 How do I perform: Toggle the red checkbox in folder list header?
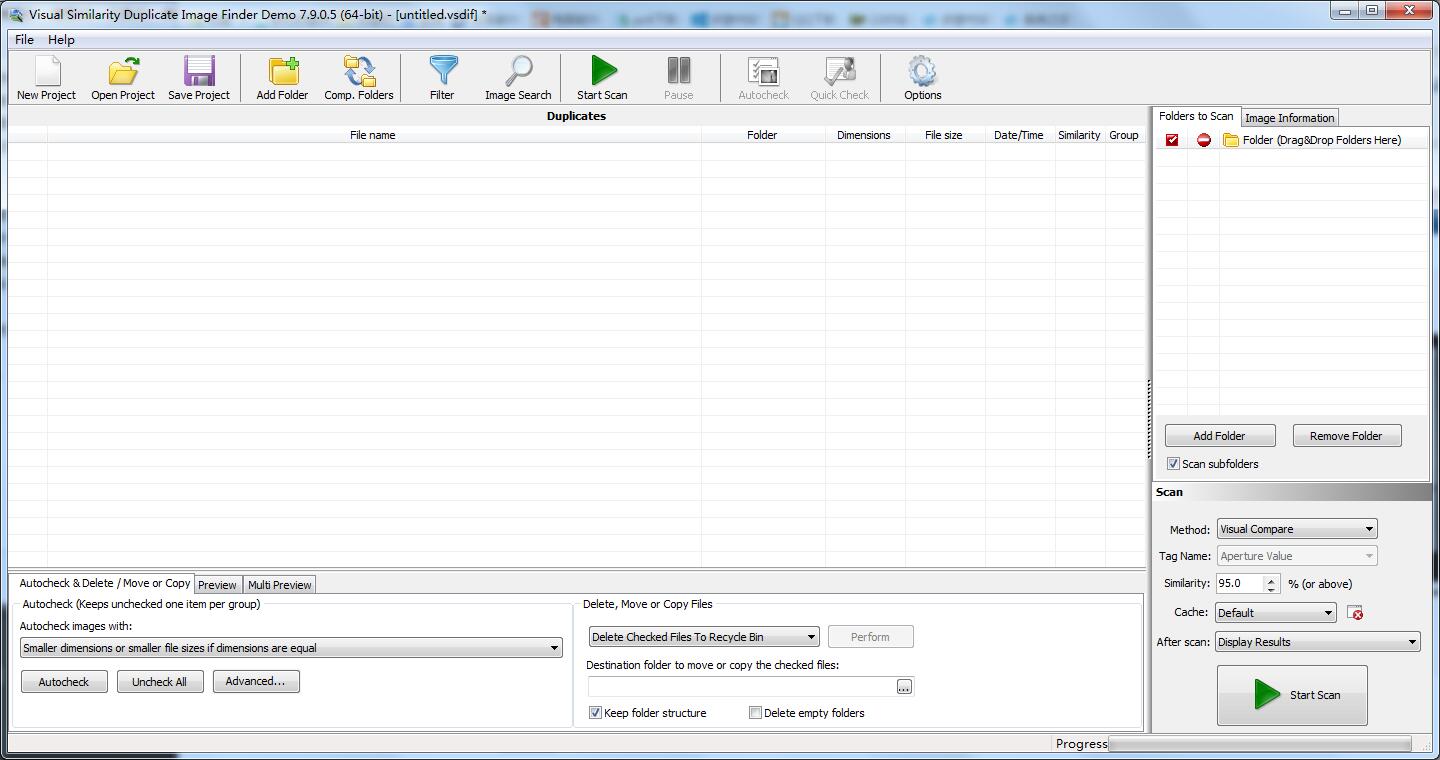(x=1172, y=140)
